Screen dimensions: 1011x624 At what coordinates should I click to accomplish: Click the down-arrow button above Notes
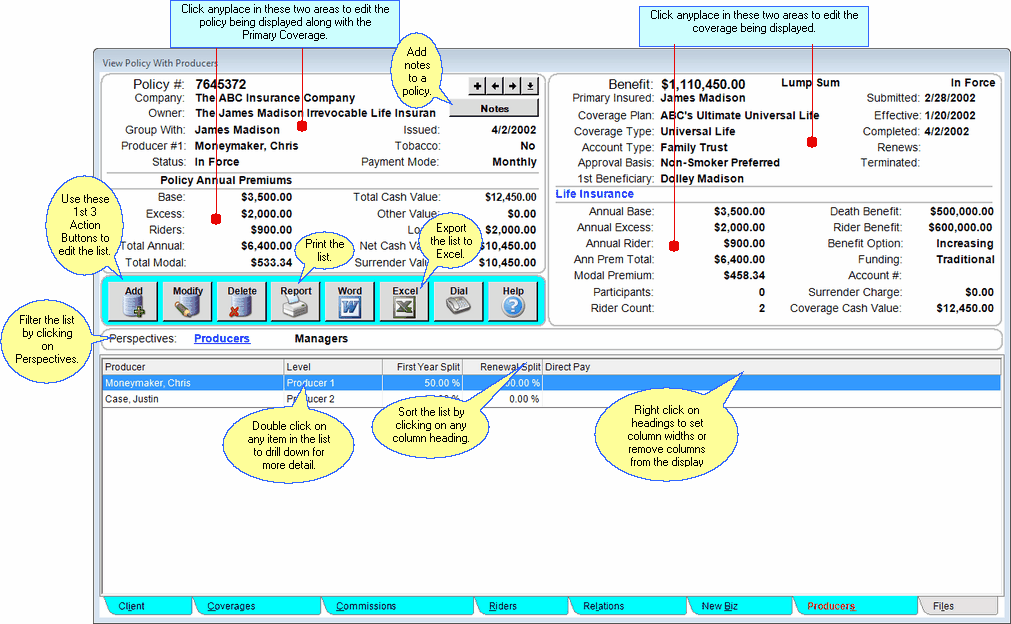pos(531,86)
